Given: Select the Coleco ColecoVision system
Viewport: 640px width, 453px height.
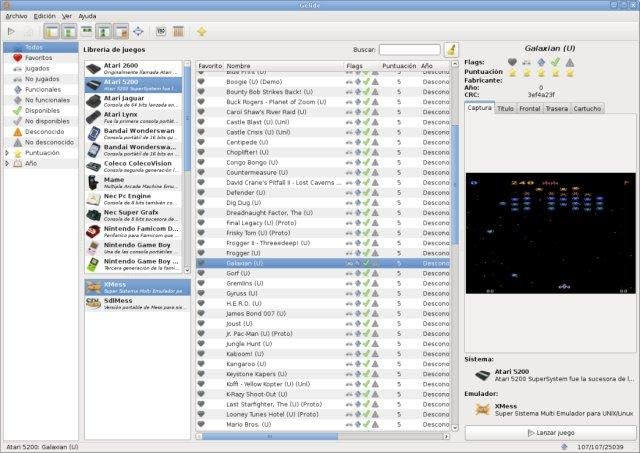Looking at the screenshot, I should 133,167.
